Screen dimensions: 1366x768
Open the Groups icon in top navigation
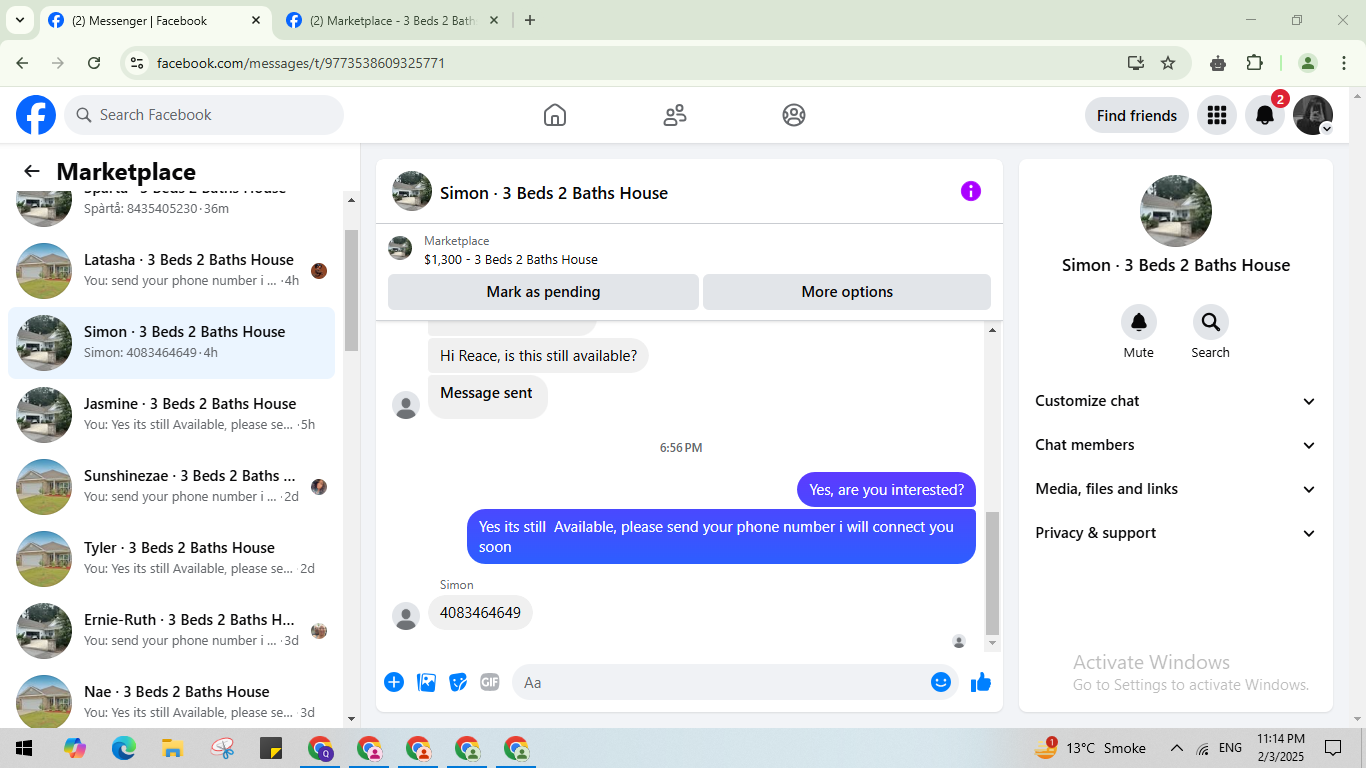(x=794, y=115)
